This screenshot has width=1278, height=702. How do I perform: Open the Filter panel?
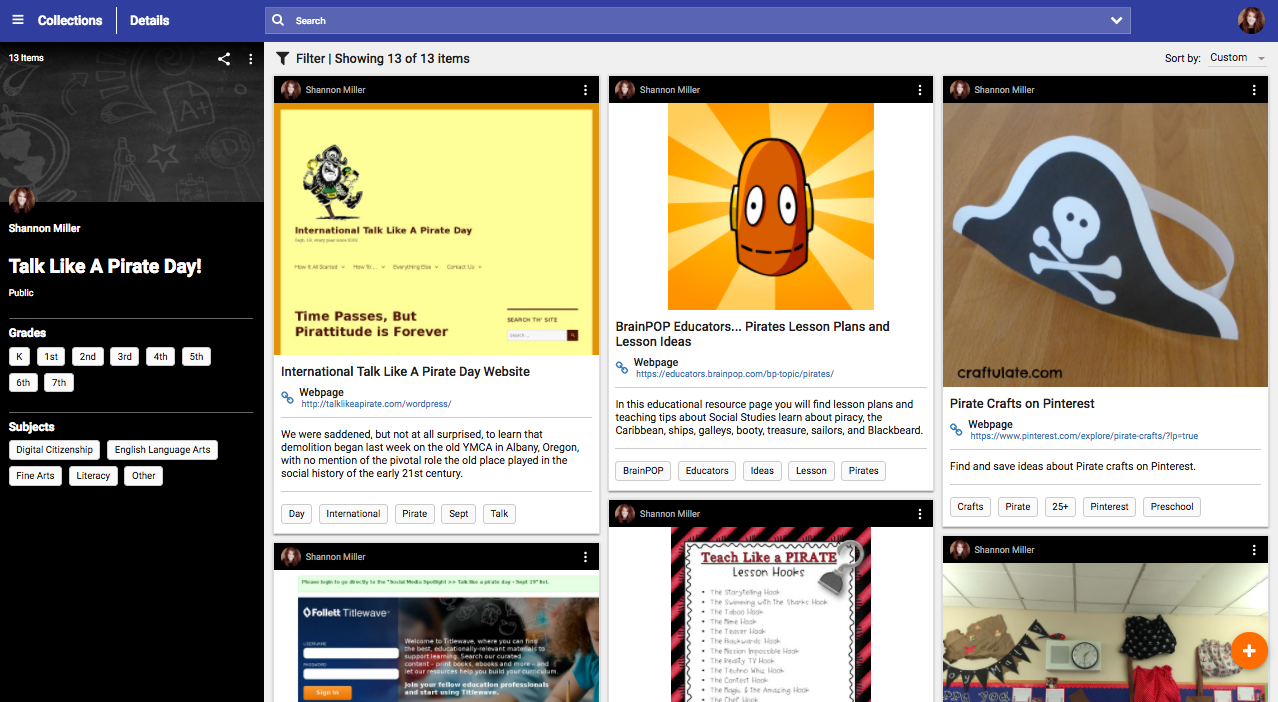(x=282, y=58)
